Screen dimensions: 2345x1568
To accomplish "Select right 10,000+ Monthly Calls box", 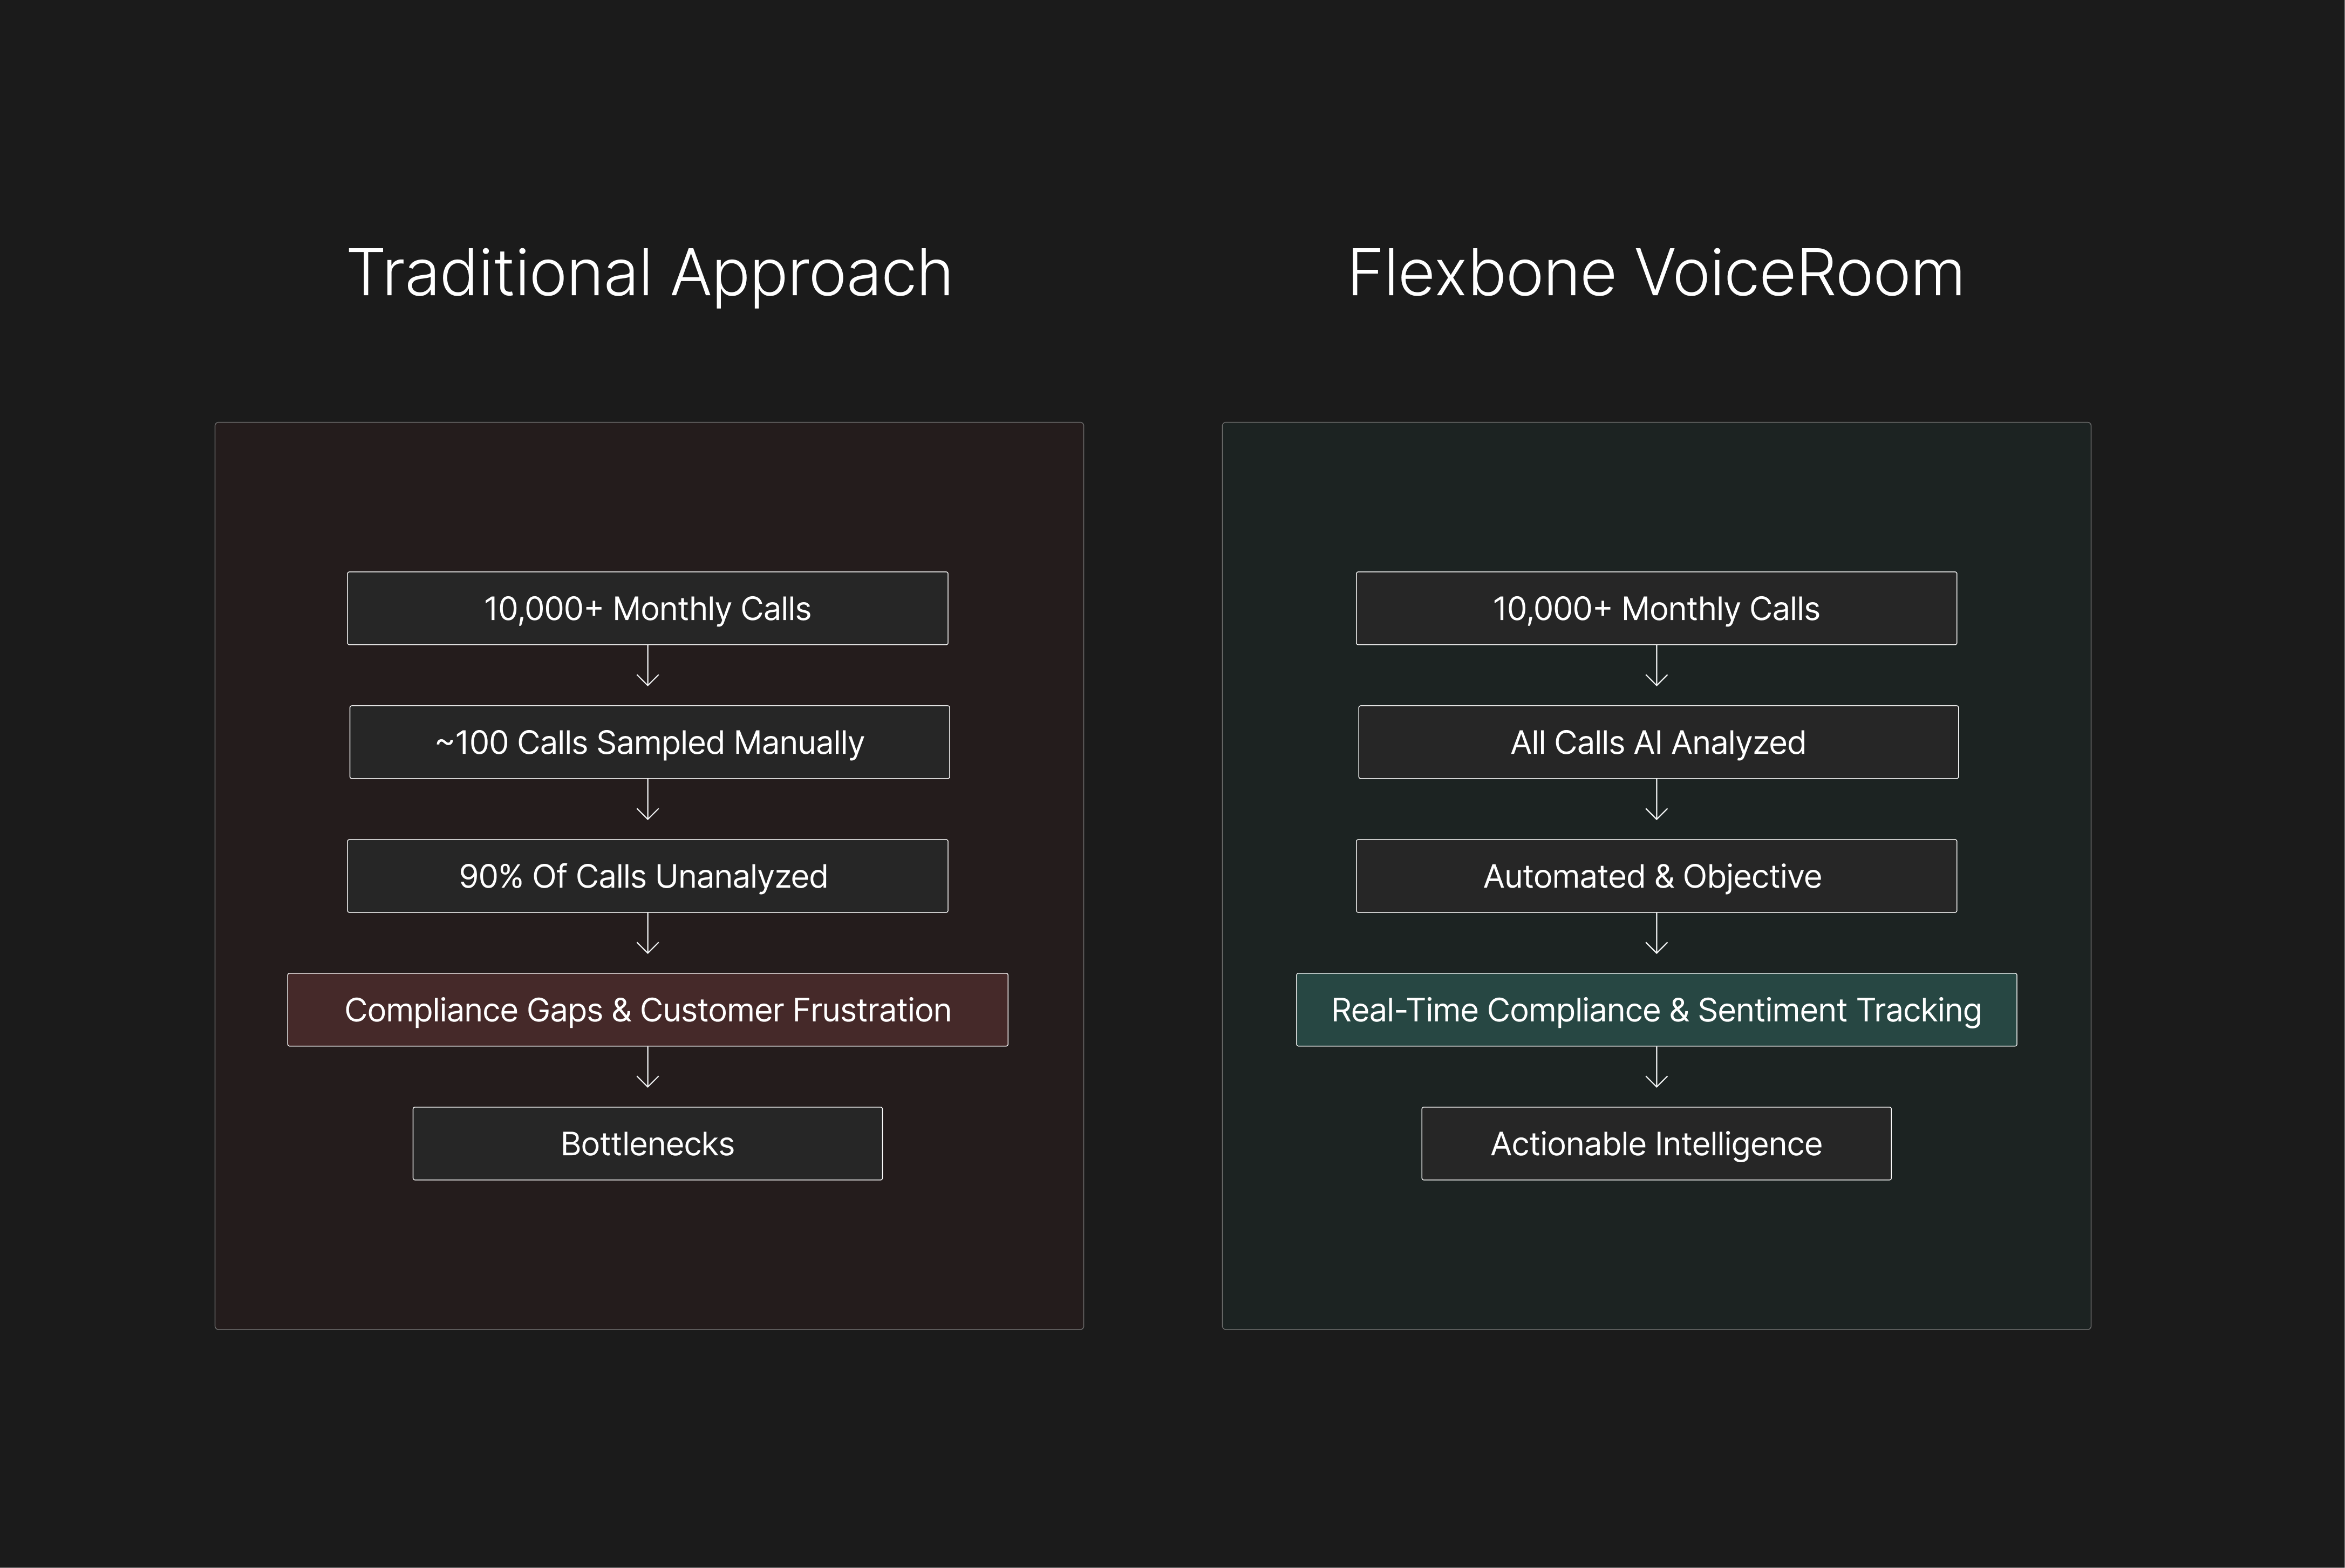I will 1656,608.
